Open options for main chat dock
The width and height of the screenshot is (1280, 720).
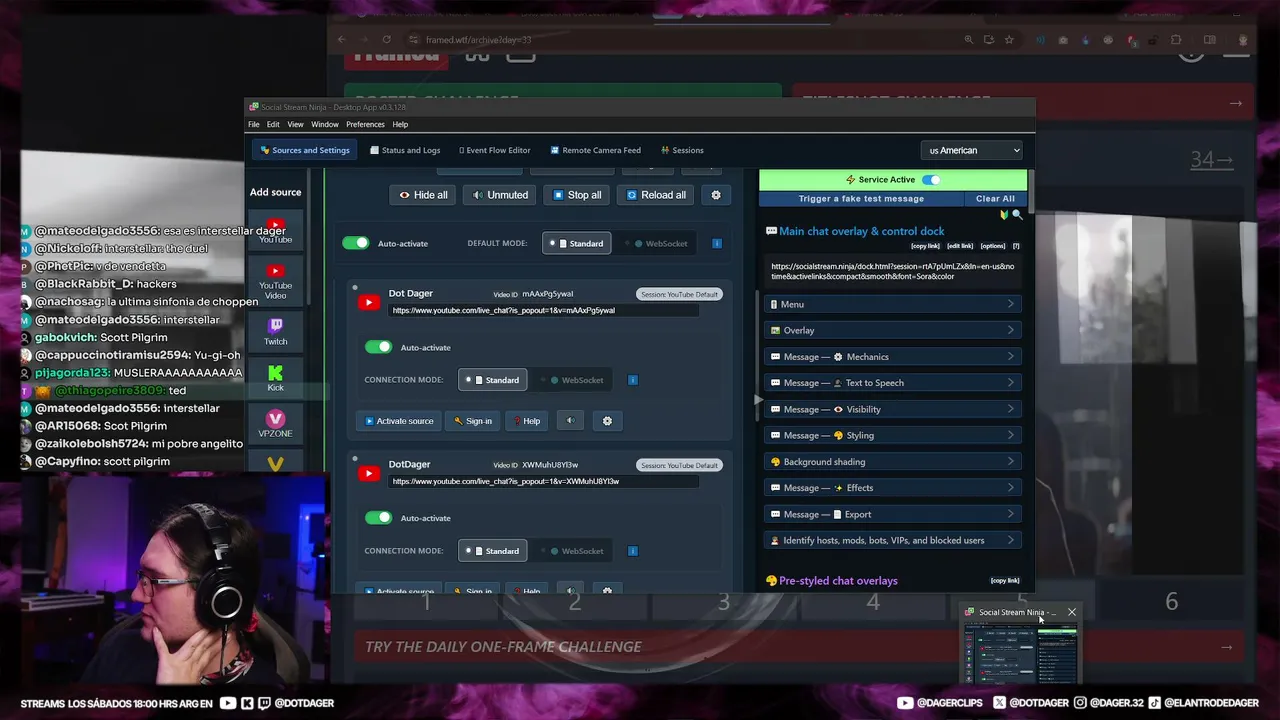coord(993,246)
